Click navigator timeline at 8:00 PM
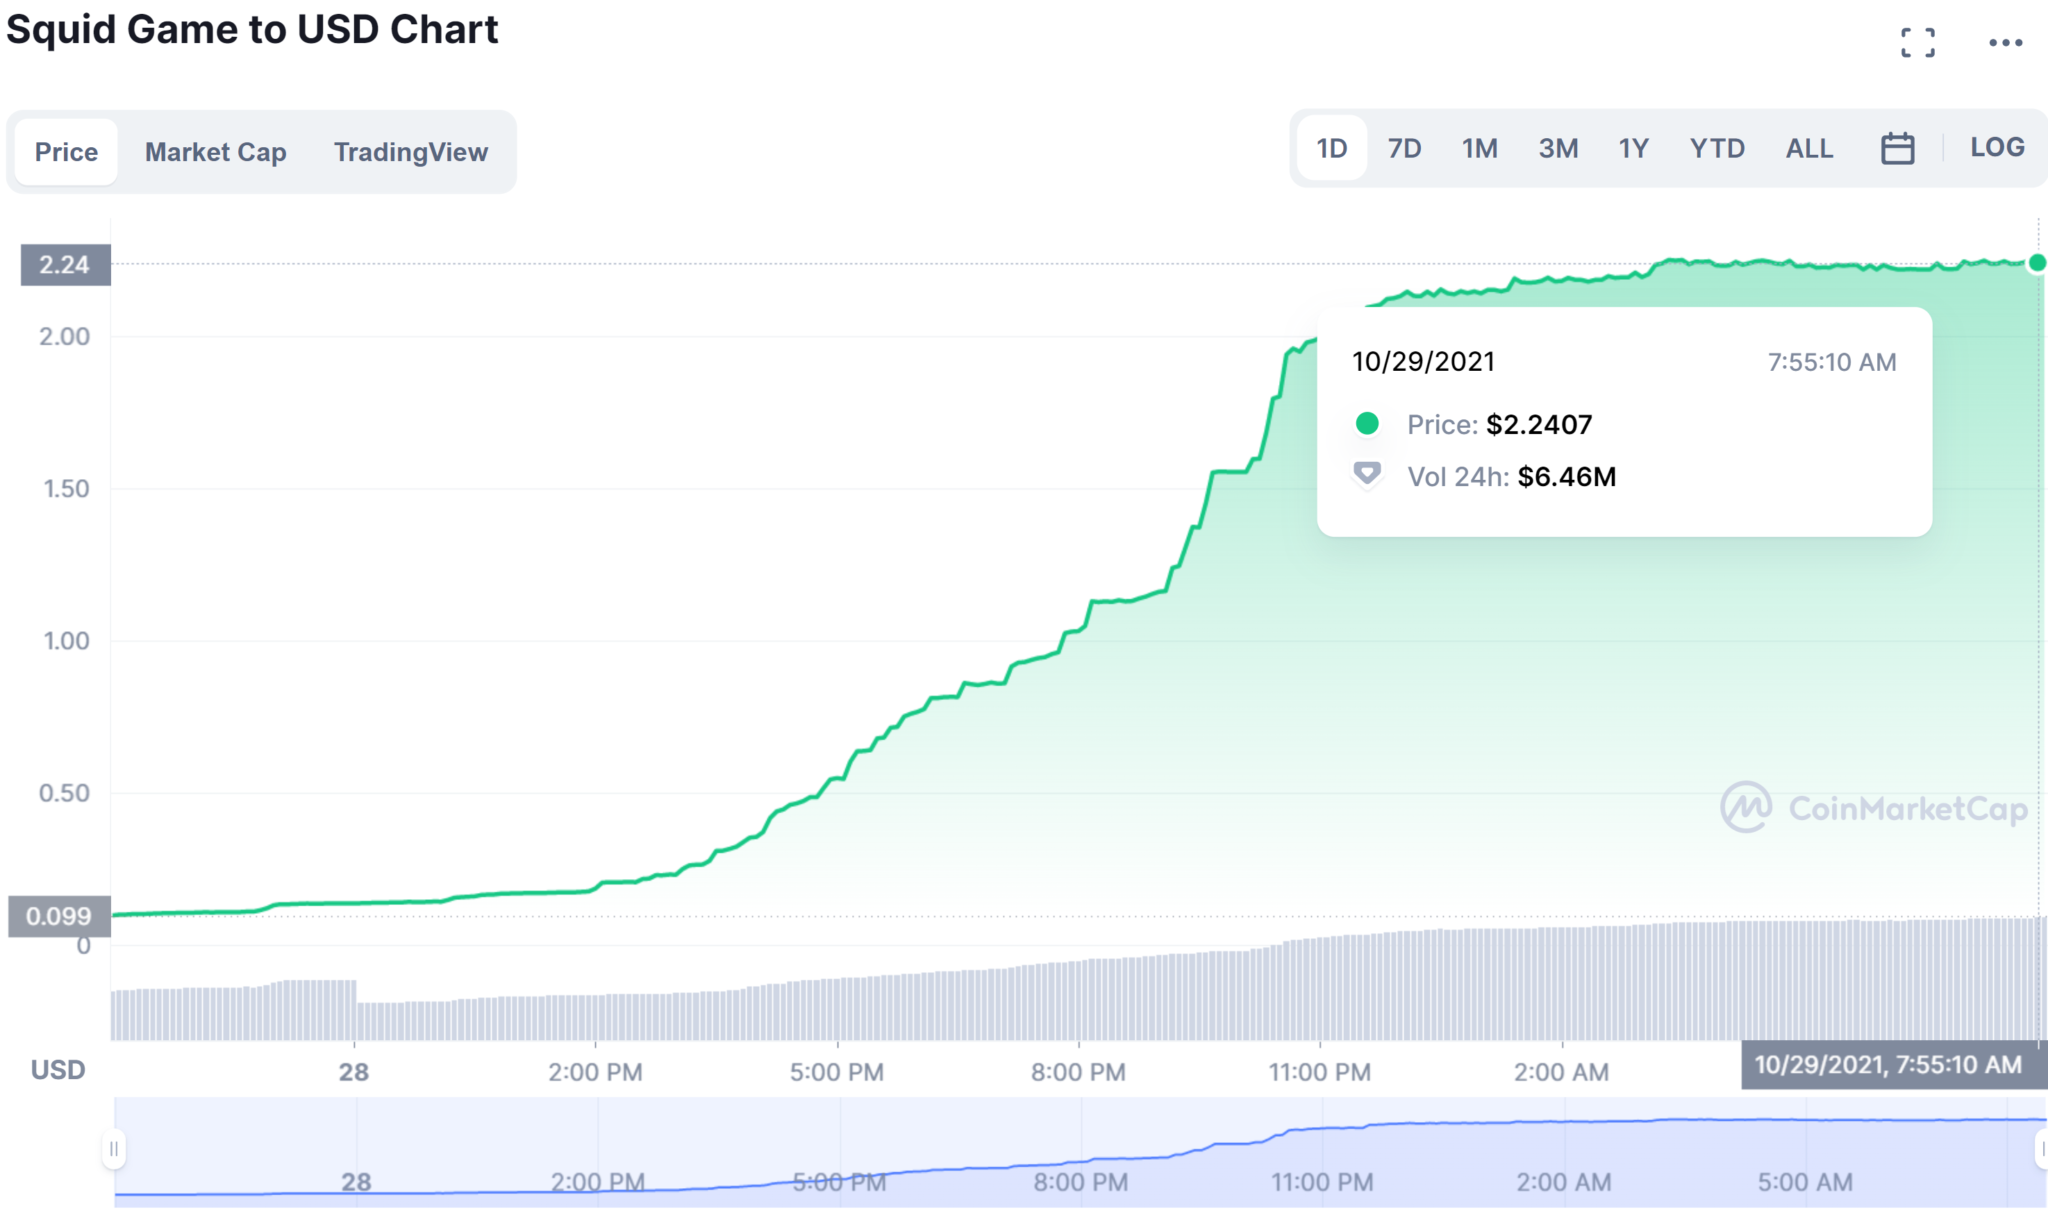Viewport: 2048px width, 1209px height. pyautogui.click(x=1080, y=1182)
